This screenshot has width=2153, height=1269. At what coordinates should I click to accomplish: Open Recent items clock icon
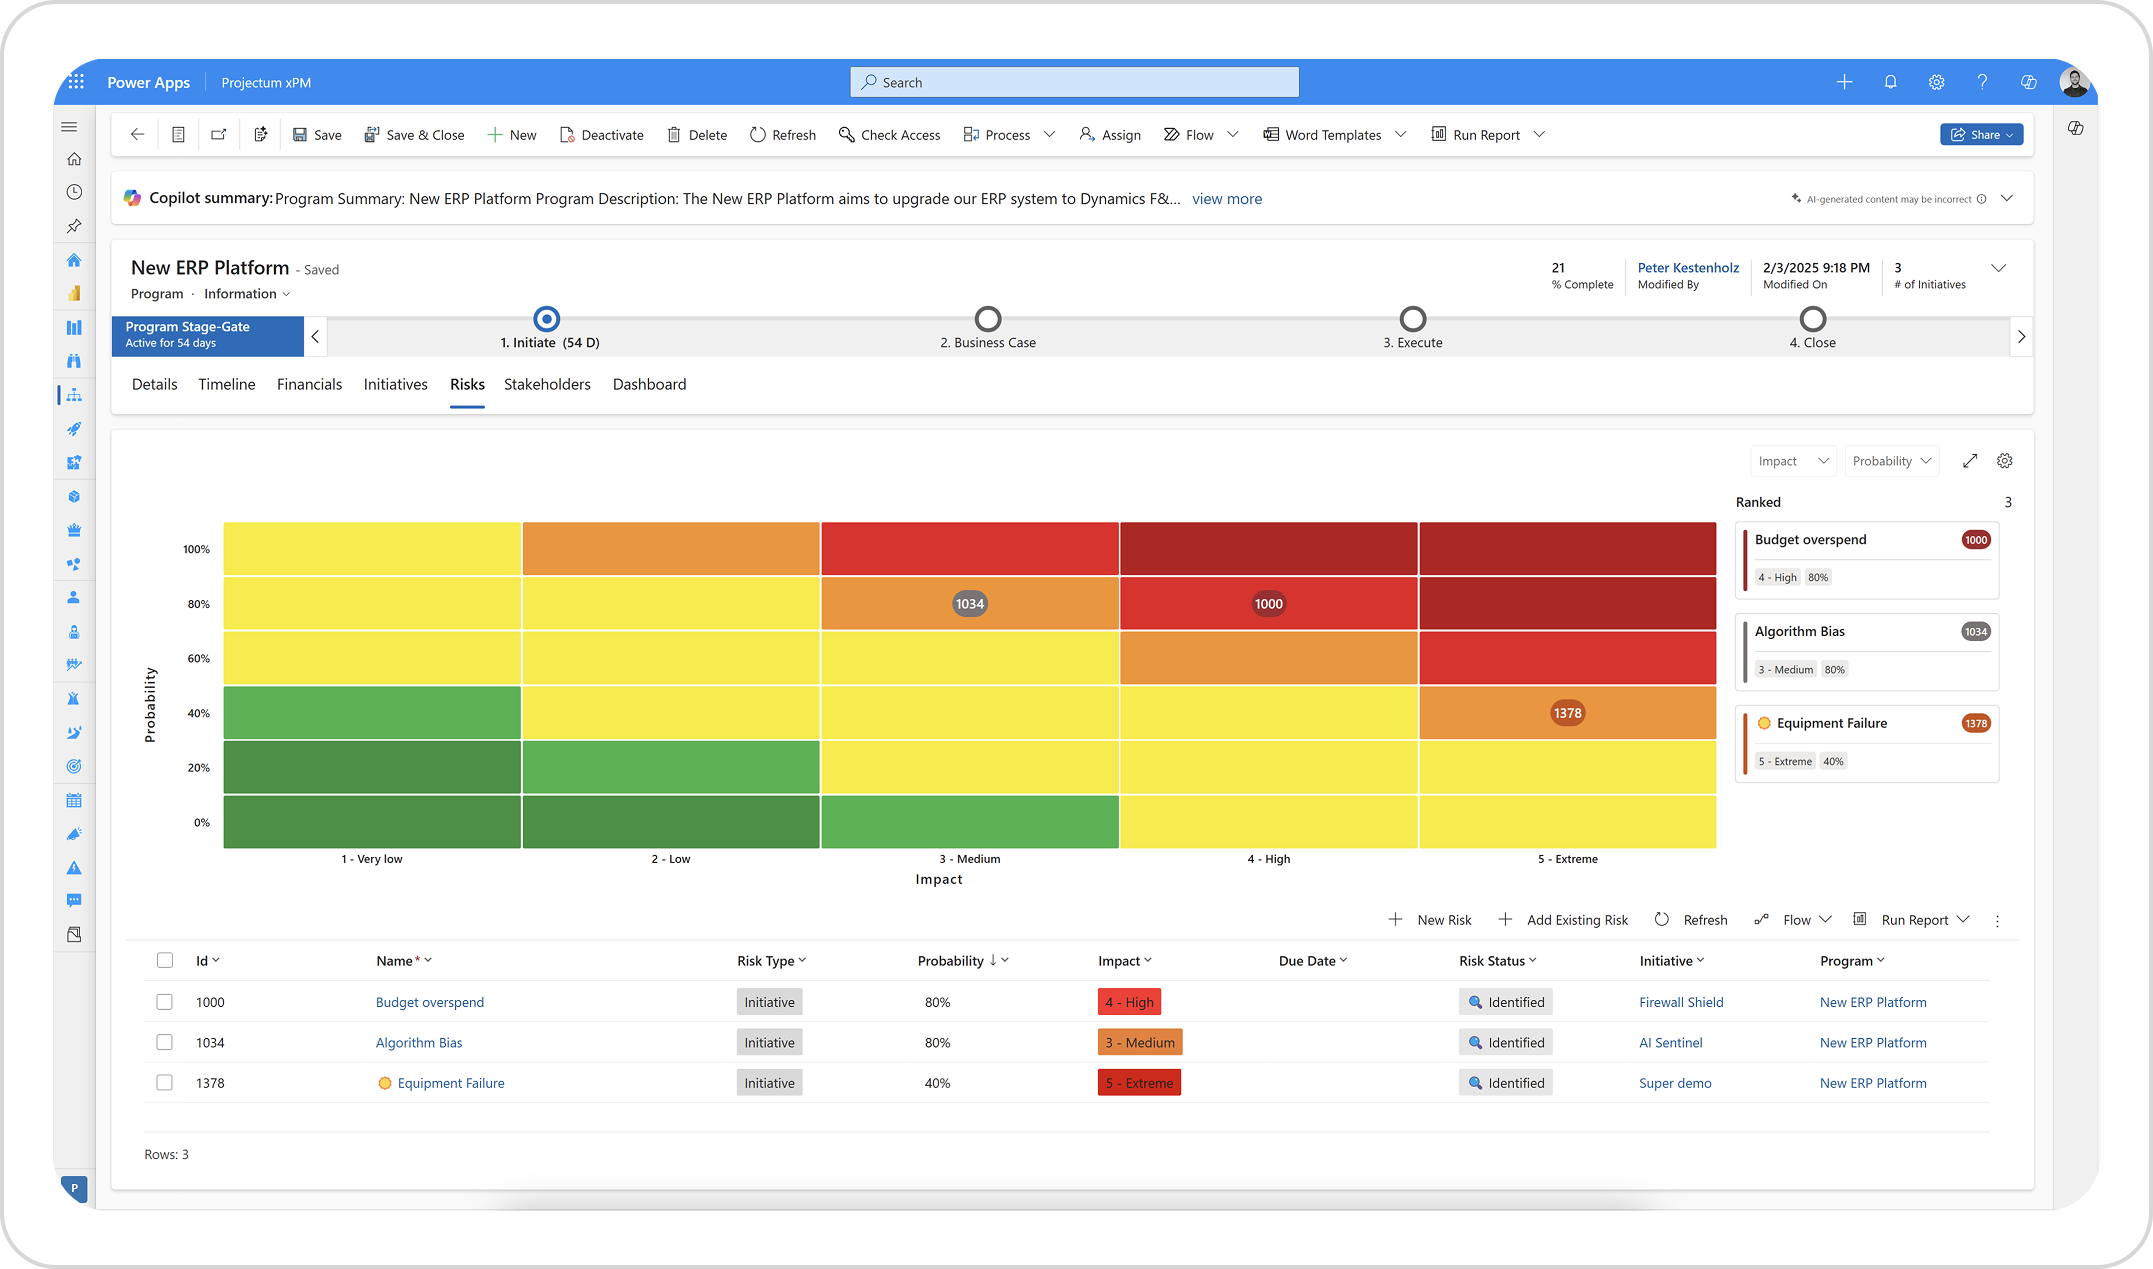[74, 192]
